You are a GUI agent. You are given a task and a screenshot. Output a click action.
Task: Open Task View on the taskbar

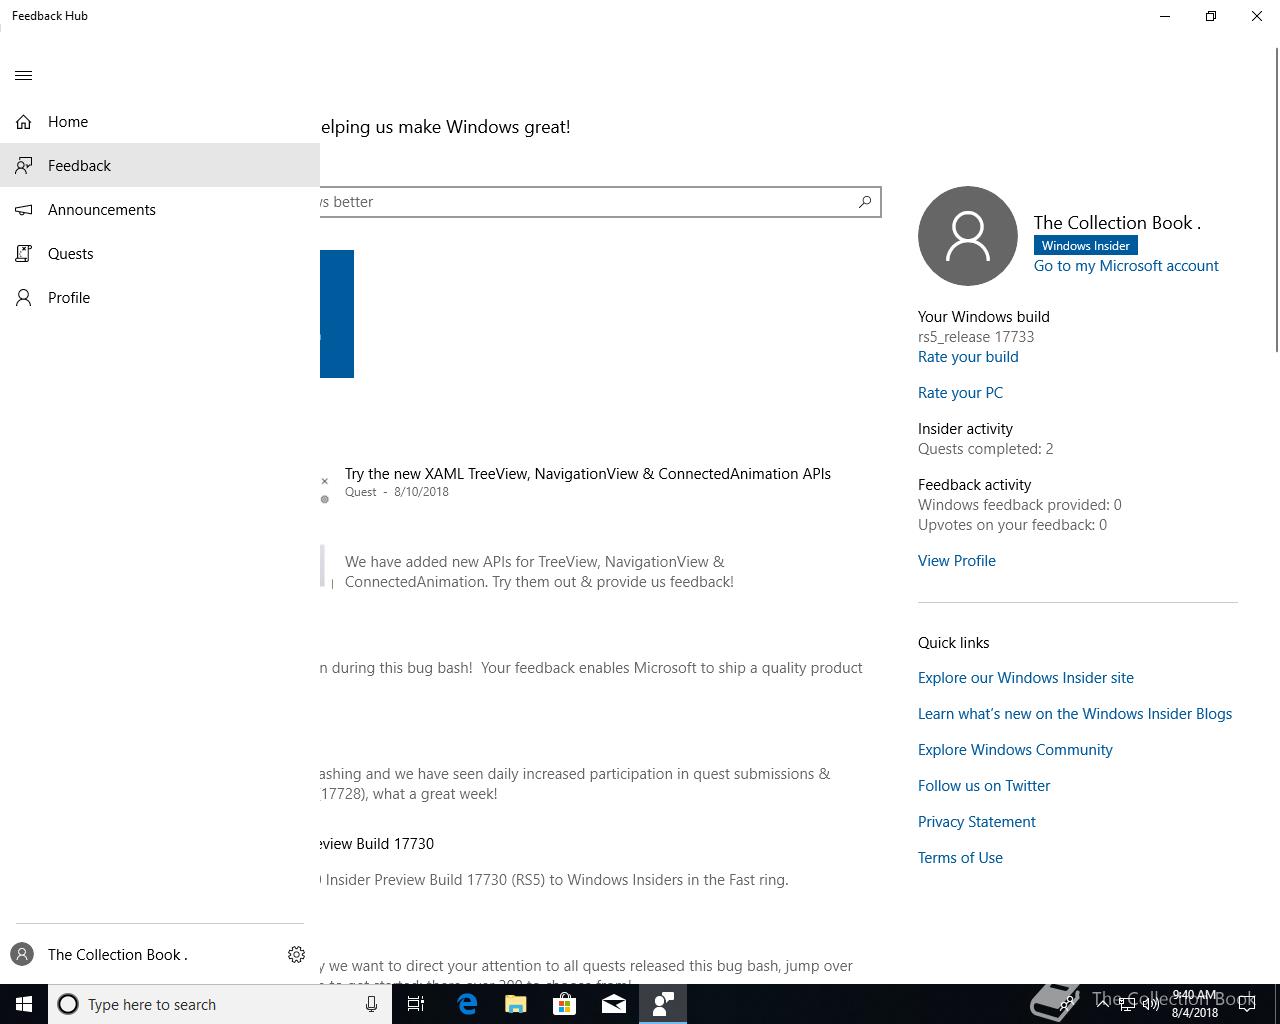pos(416,1004)
